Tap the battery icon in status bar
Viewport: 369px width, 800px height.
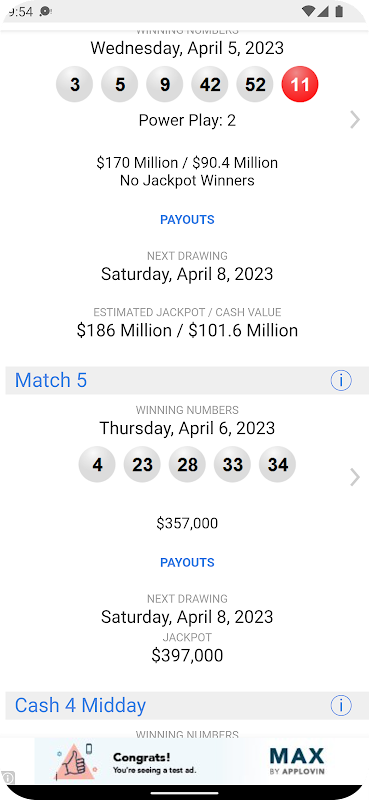[339, 11]
